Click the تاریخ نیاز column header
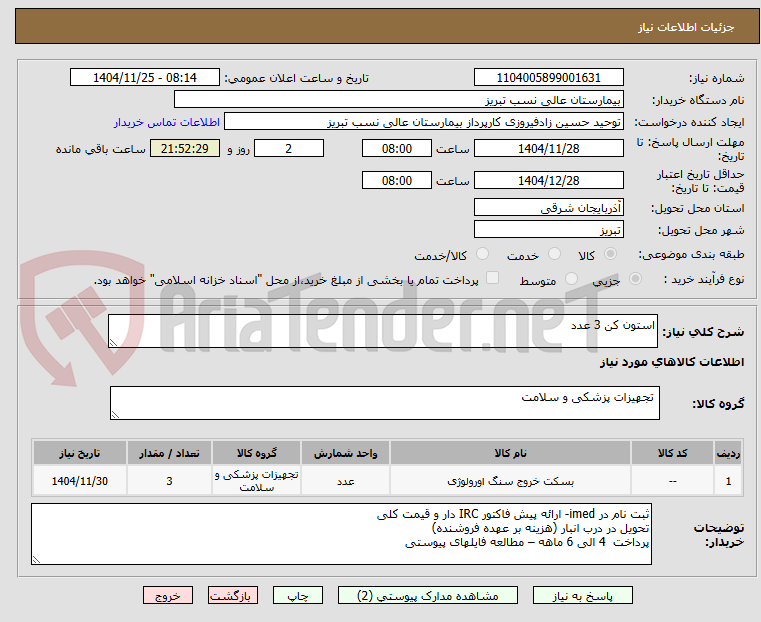This screenshot has width=761, height=622. [80, 453]
